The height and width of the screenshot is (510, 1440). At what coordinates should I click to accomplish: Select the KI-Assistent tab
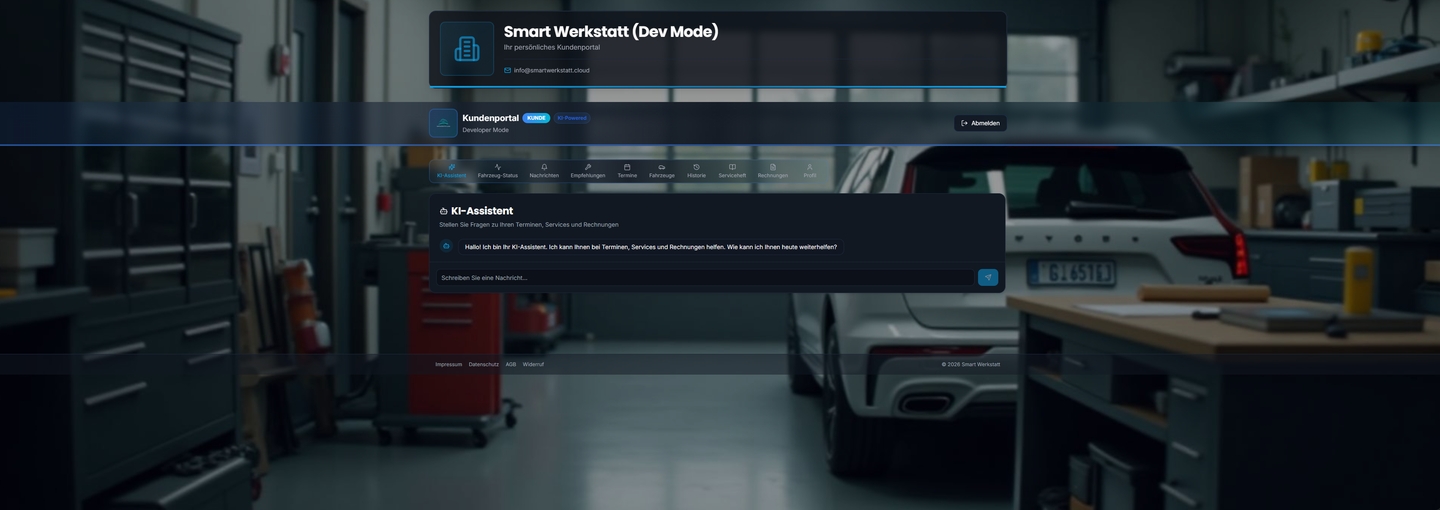[451, 171]
